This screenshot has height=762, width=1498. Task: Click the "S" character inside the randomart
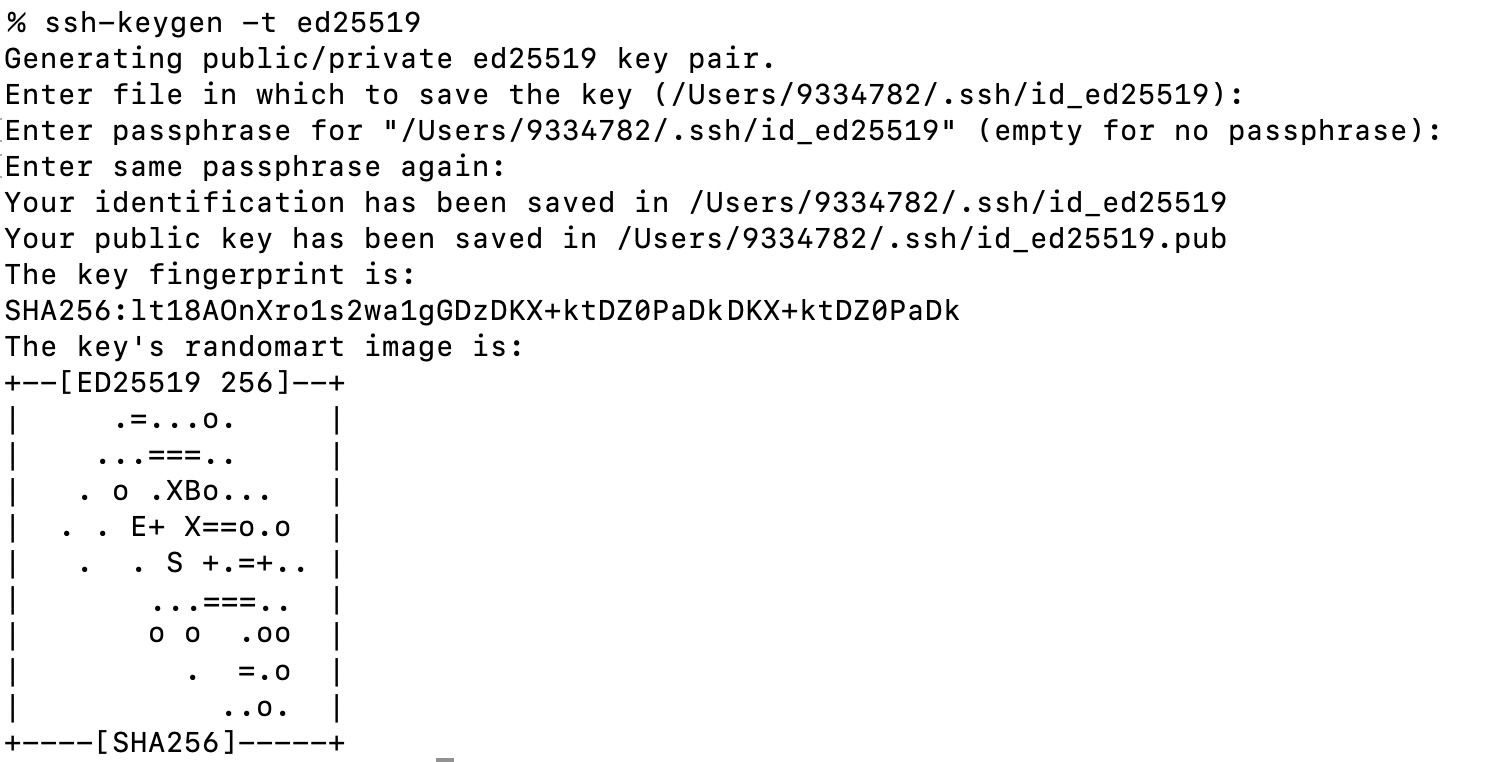(x=174, y=563)
